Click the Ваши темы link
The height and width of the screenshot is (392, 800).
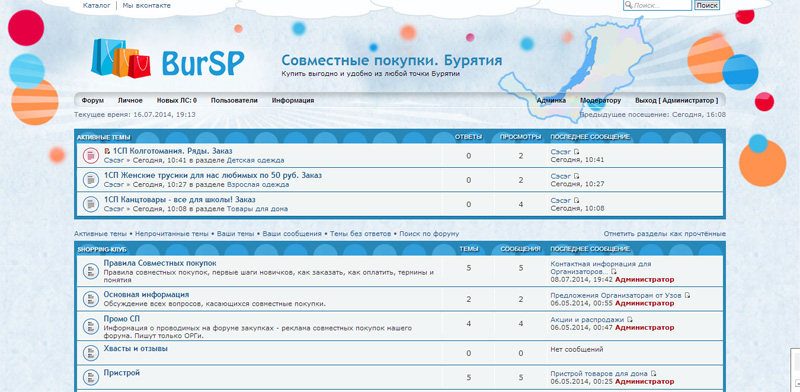pyautogui.click(x=235, y=234)
